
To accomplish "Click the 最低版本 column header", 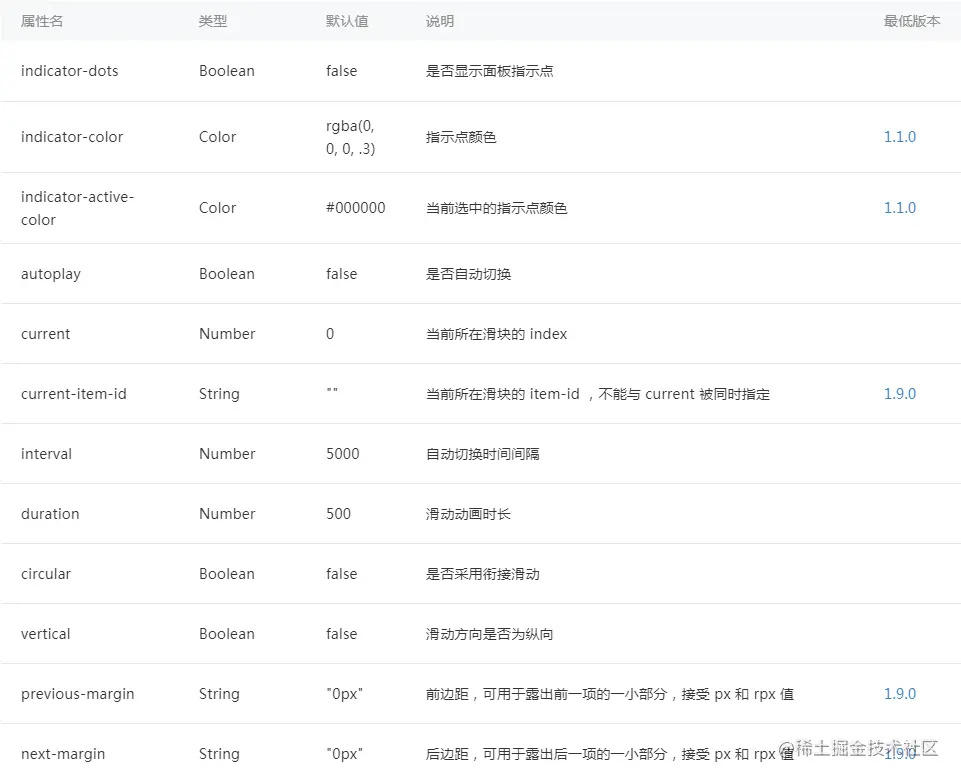I will [x=911, y=21].
